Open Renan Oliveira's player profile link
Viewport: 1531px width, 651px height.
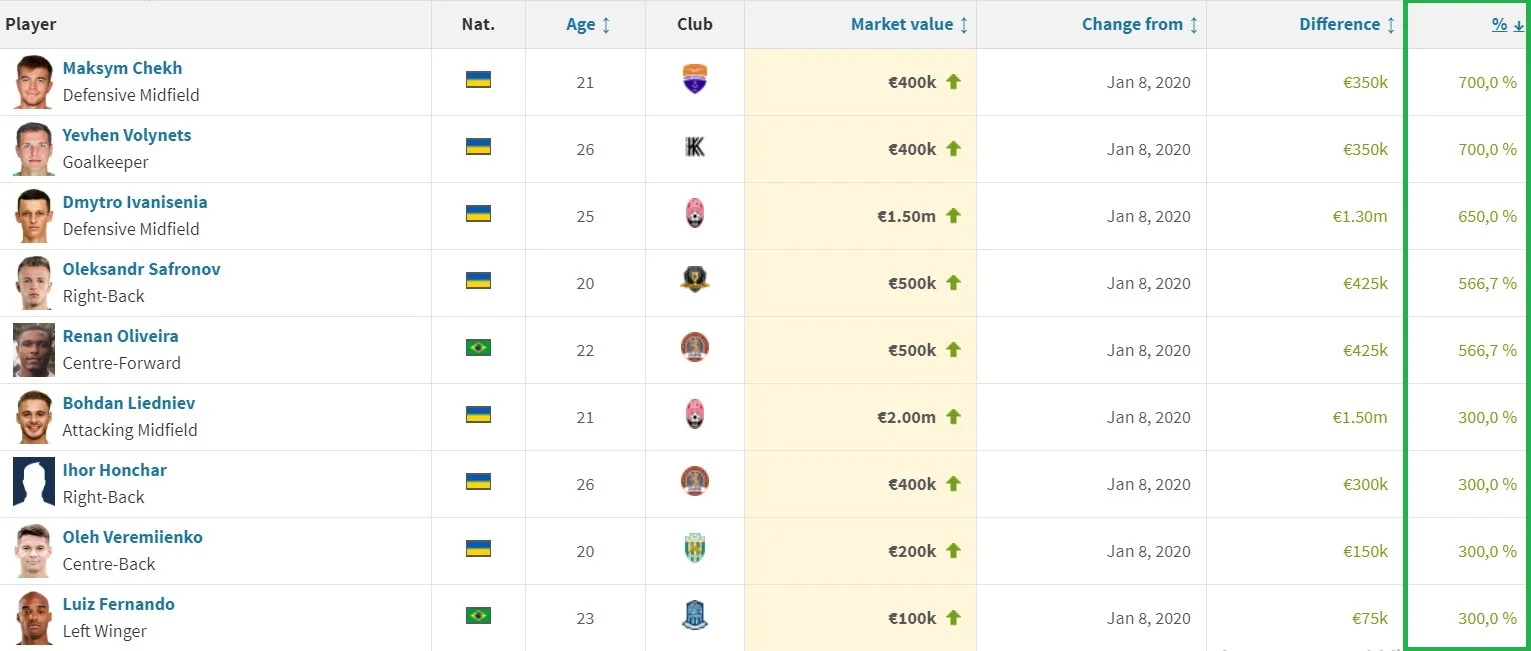point(120,336)
